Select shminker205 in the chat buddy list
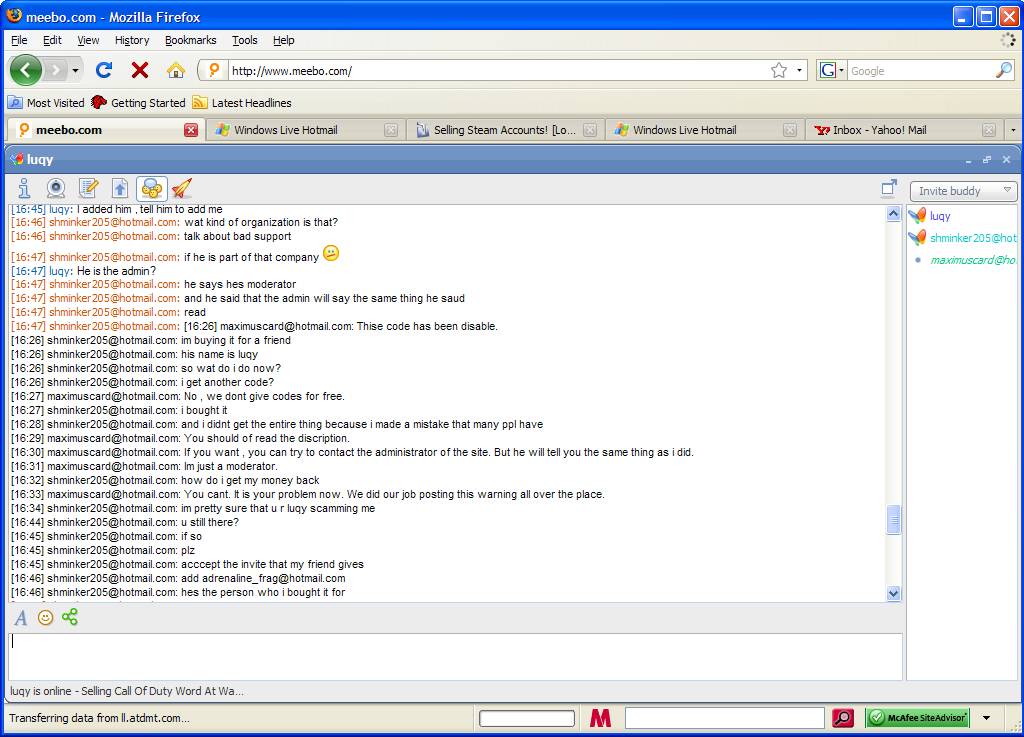 click(x=963, y=238)
